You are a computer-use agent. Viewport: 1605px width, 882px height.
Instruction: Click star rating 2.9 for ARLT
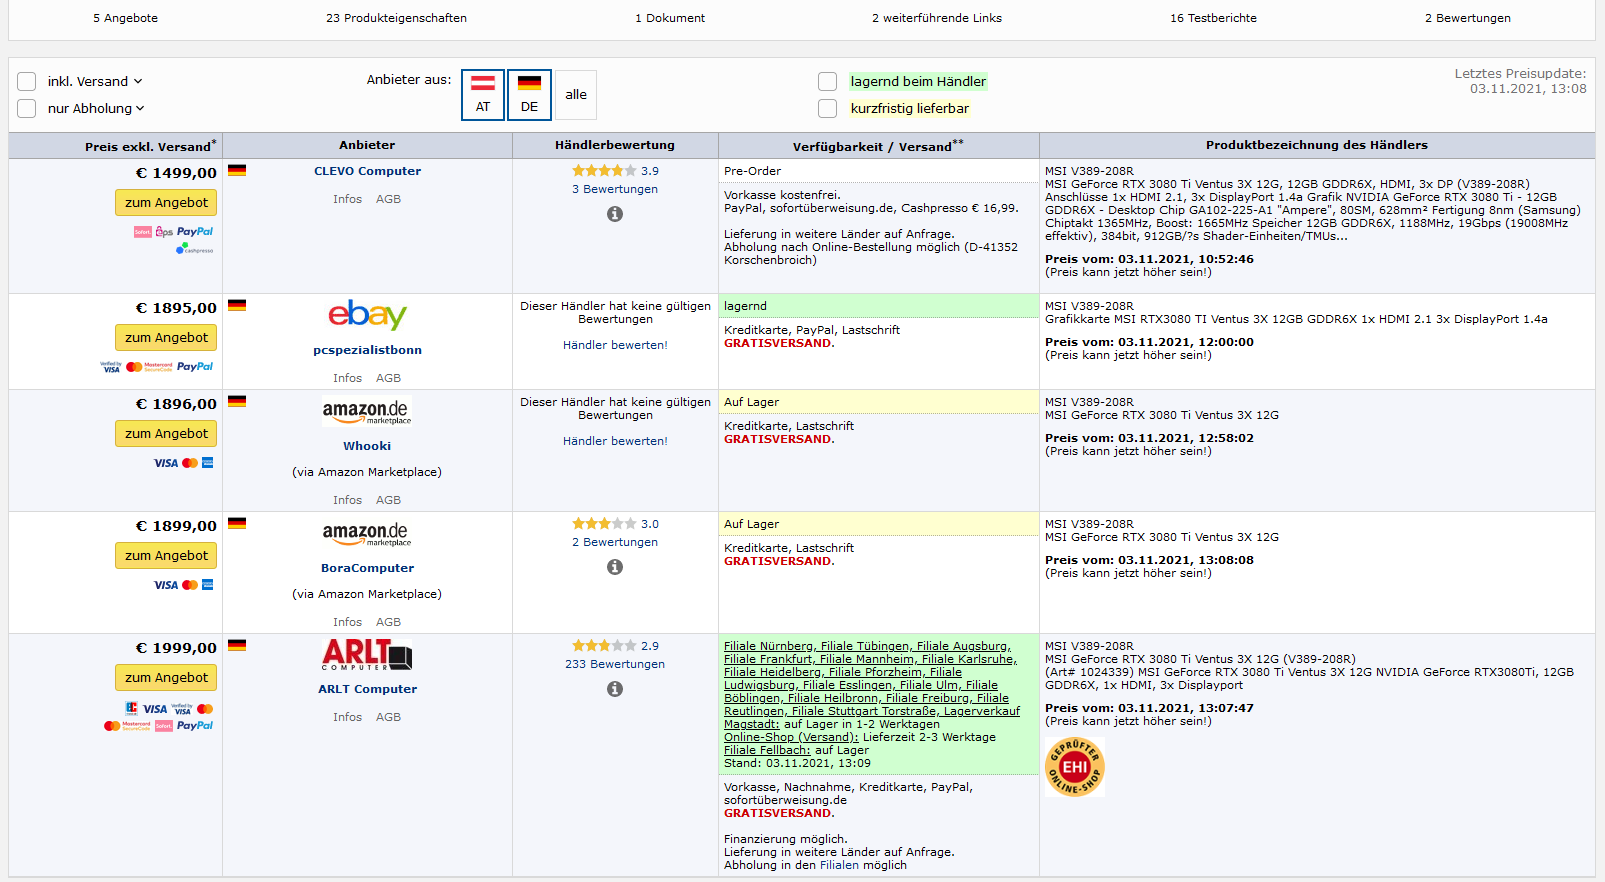pyautogui.click(x=604, y=646)
